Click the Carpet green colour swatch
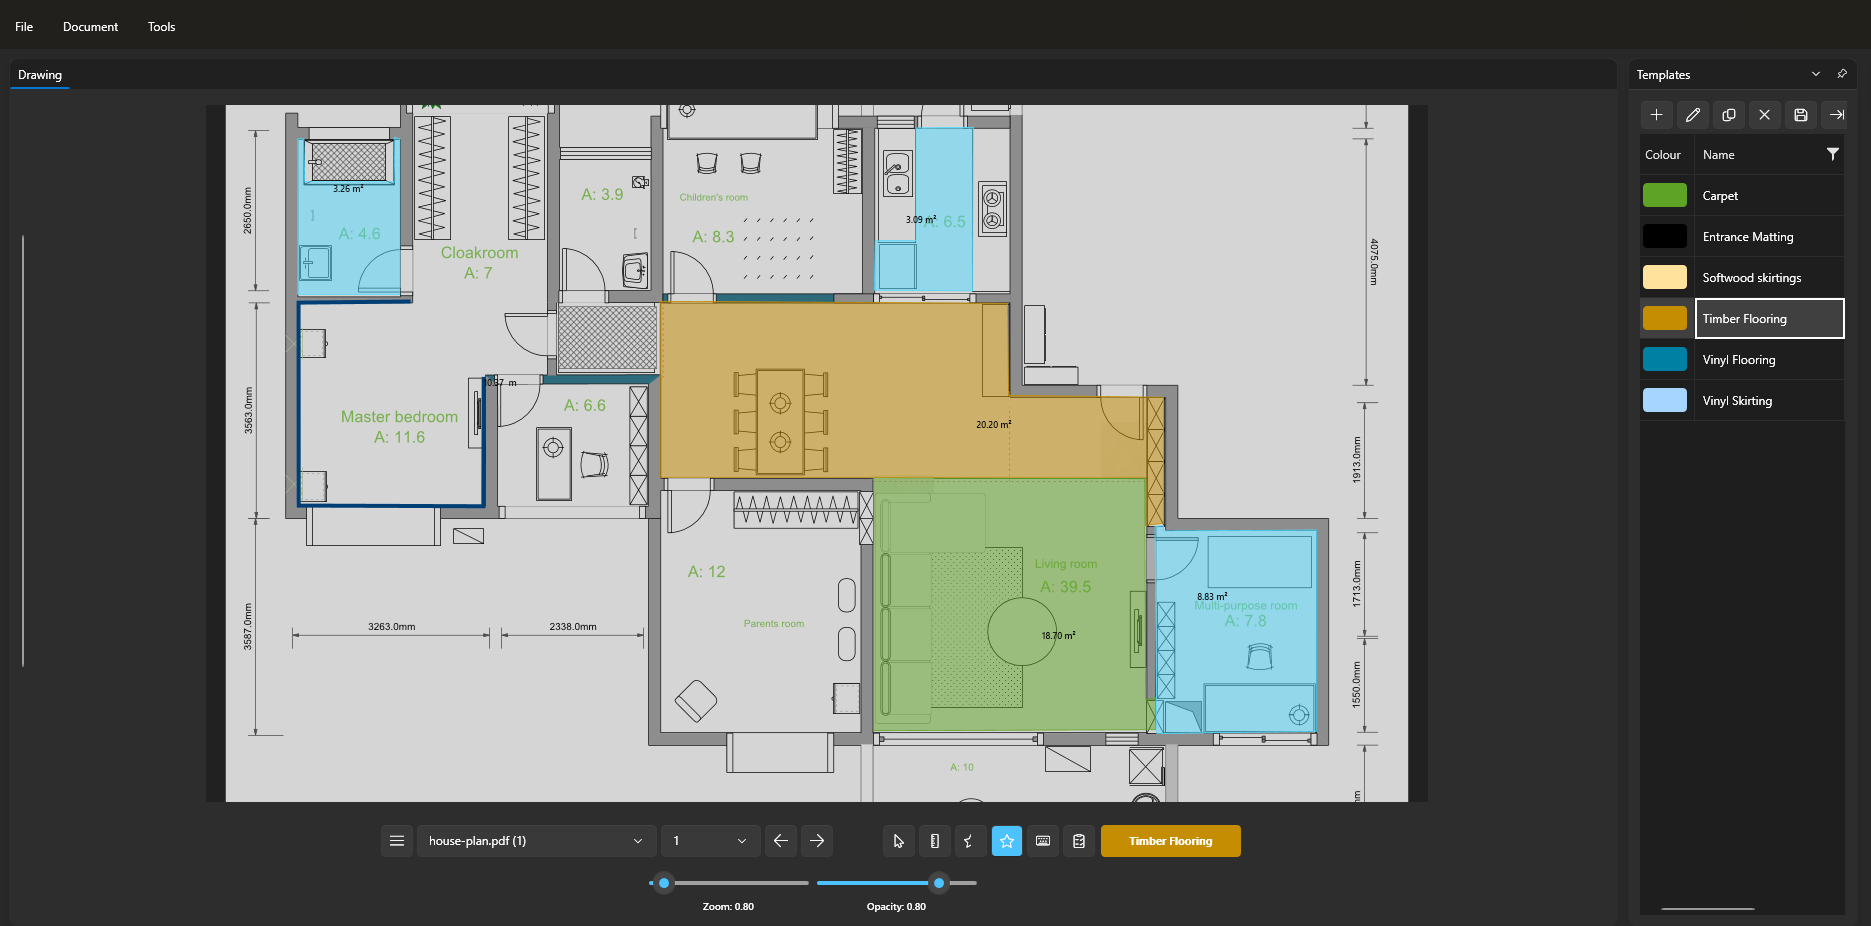 point(1664,195)
